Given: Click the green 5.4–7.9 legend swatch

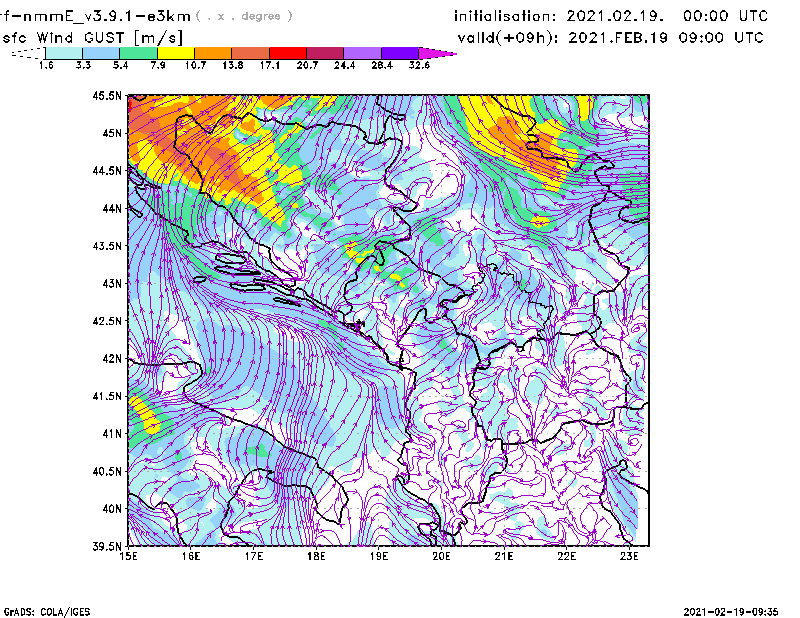Looking at the screenshot, I should (x=138, y=53).
